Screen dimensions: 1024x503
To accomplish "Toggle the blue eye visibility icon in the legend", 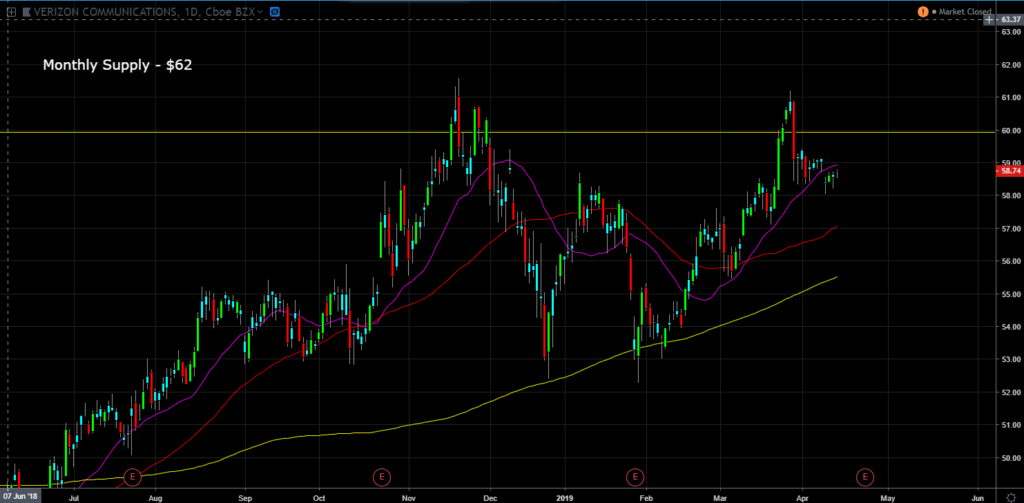I will (x=275, y=12).
